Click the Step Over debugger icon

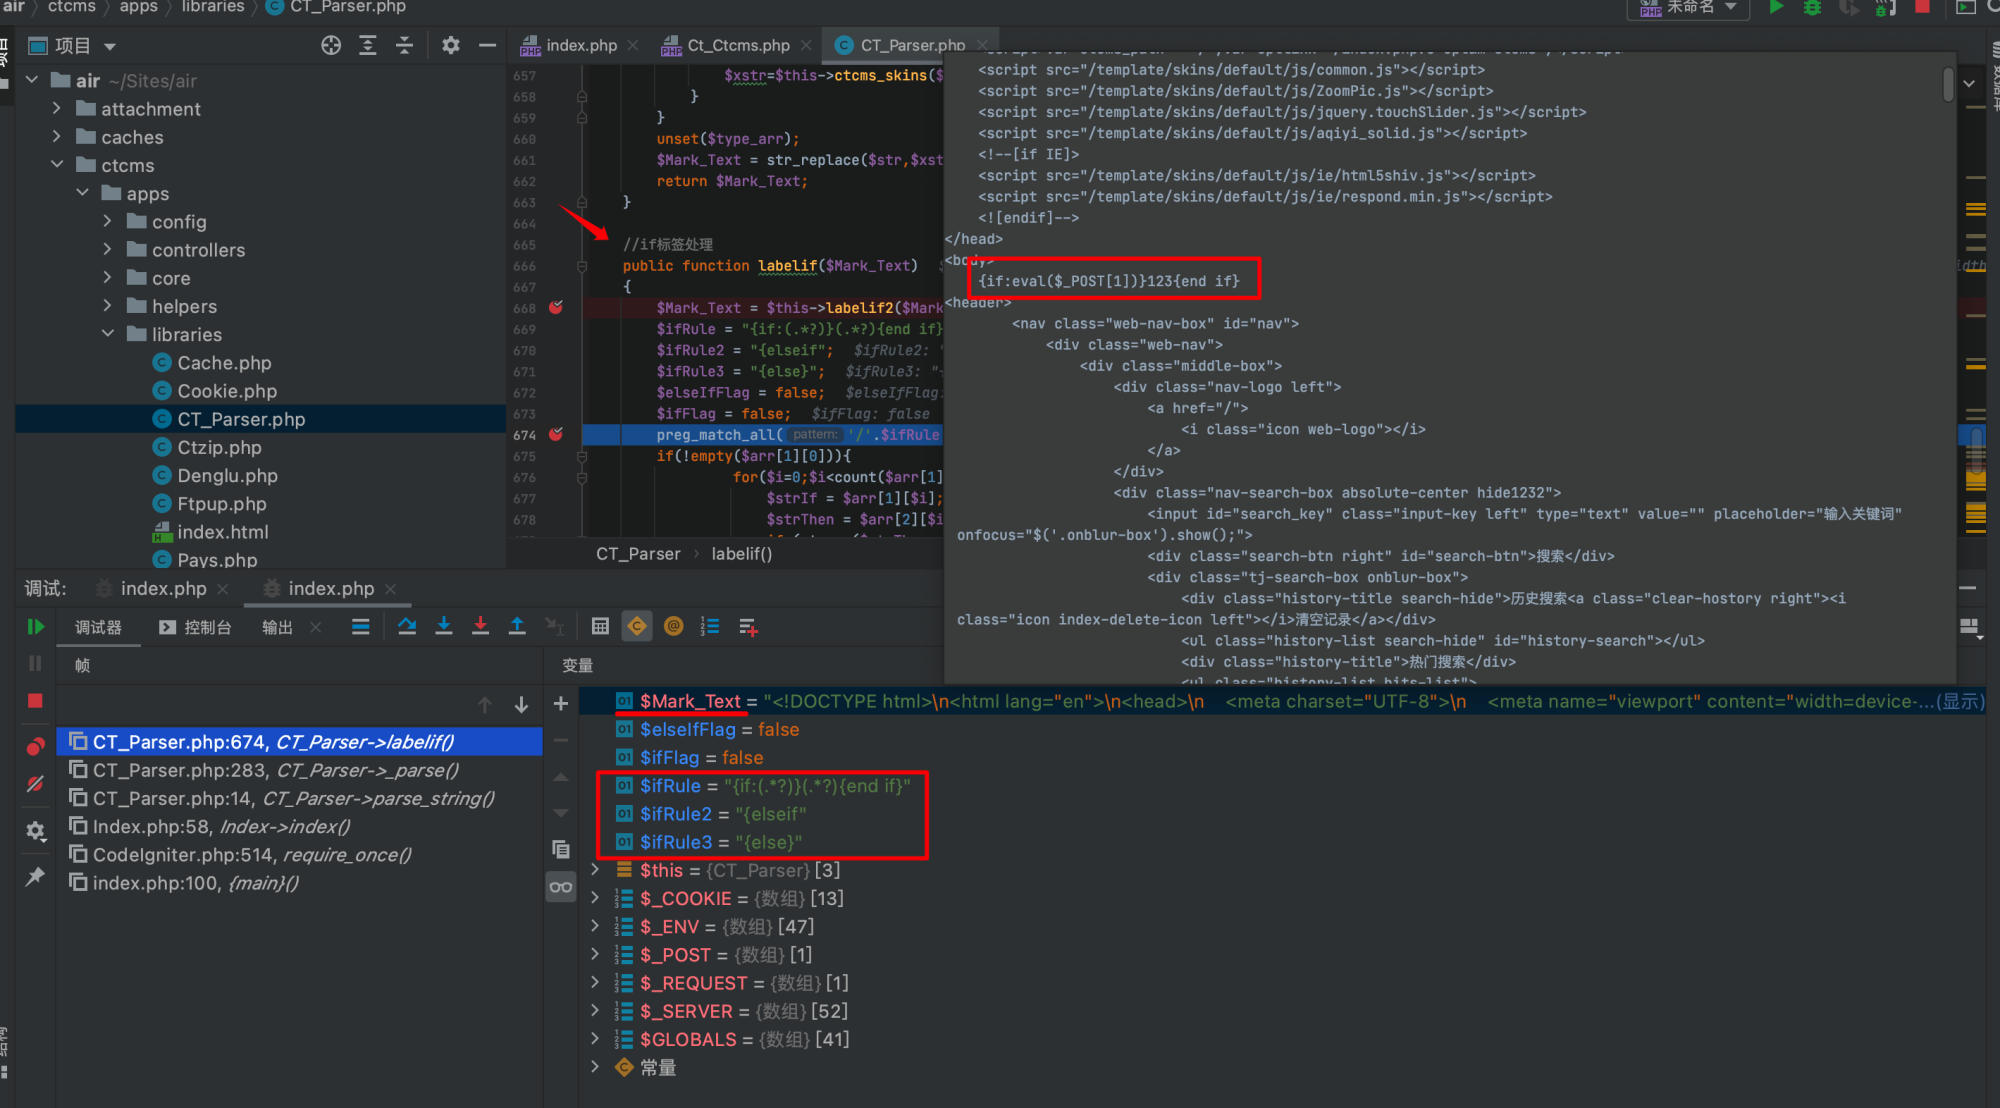click(407, 627)
